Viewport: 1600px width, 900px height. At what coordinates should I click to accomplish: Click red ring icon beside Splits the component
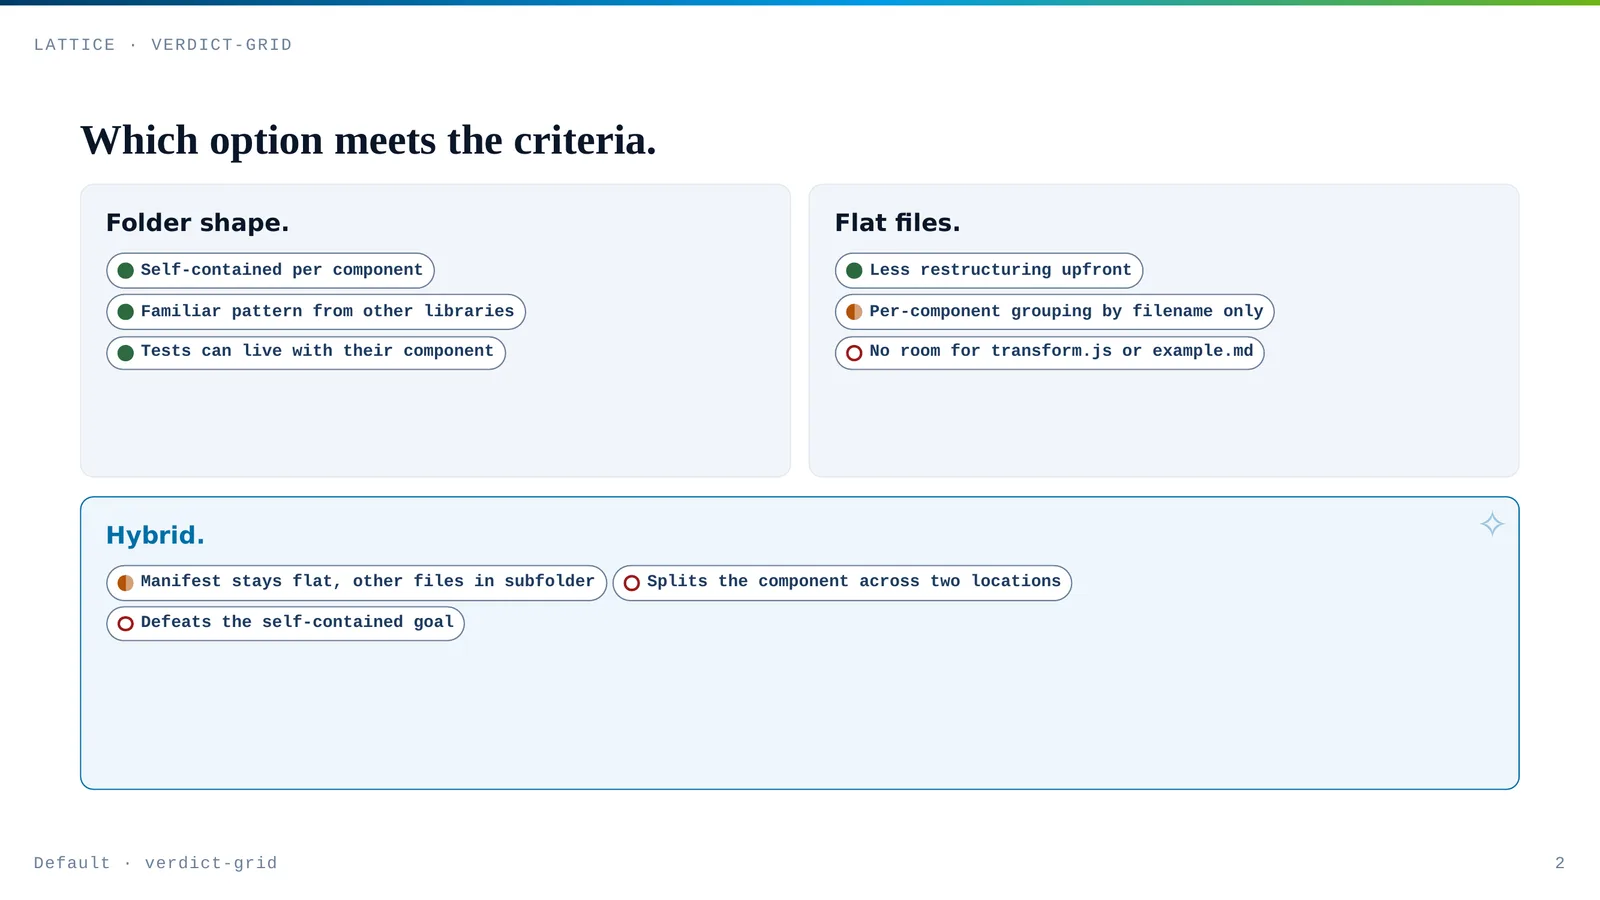tap(632, 583)
